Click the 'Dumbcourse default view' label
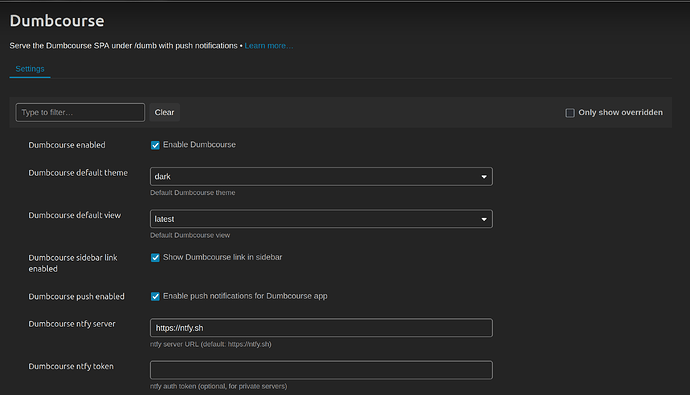The height and width of the screenshot is (395, 690). [74, 215]
